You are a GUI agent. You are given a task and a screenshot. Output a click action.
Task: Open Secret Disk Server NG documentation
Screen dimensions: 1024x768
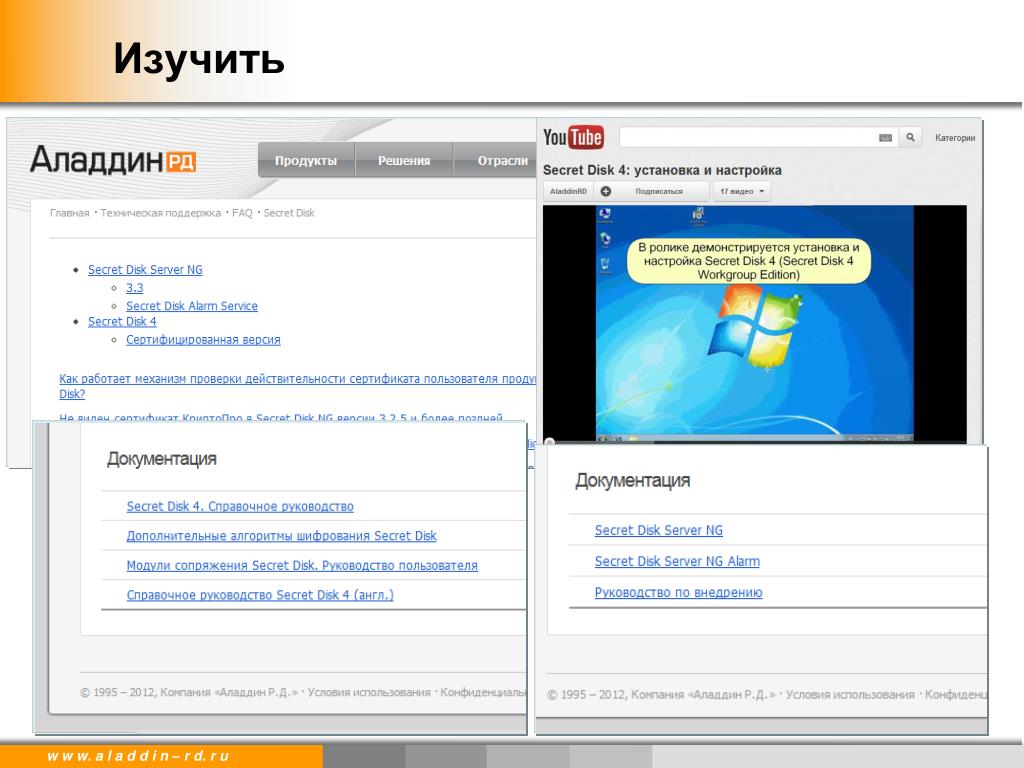click(x=658, y=530)
